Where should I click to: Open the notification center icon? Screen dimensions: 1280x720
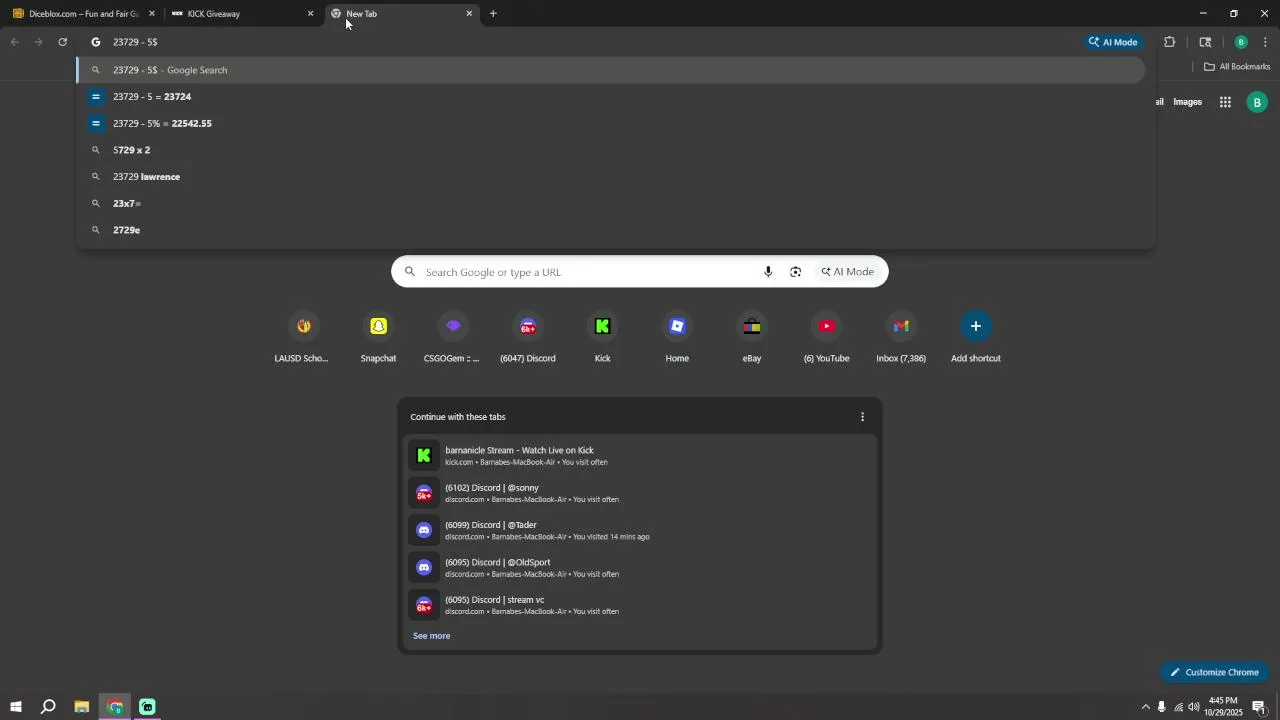pos(1259,707)
